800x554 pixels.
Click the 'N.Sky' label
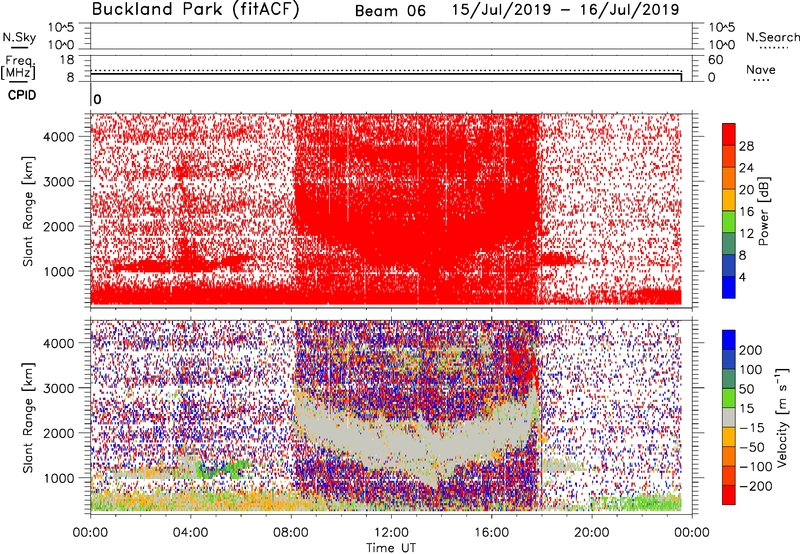pos(19,37)
